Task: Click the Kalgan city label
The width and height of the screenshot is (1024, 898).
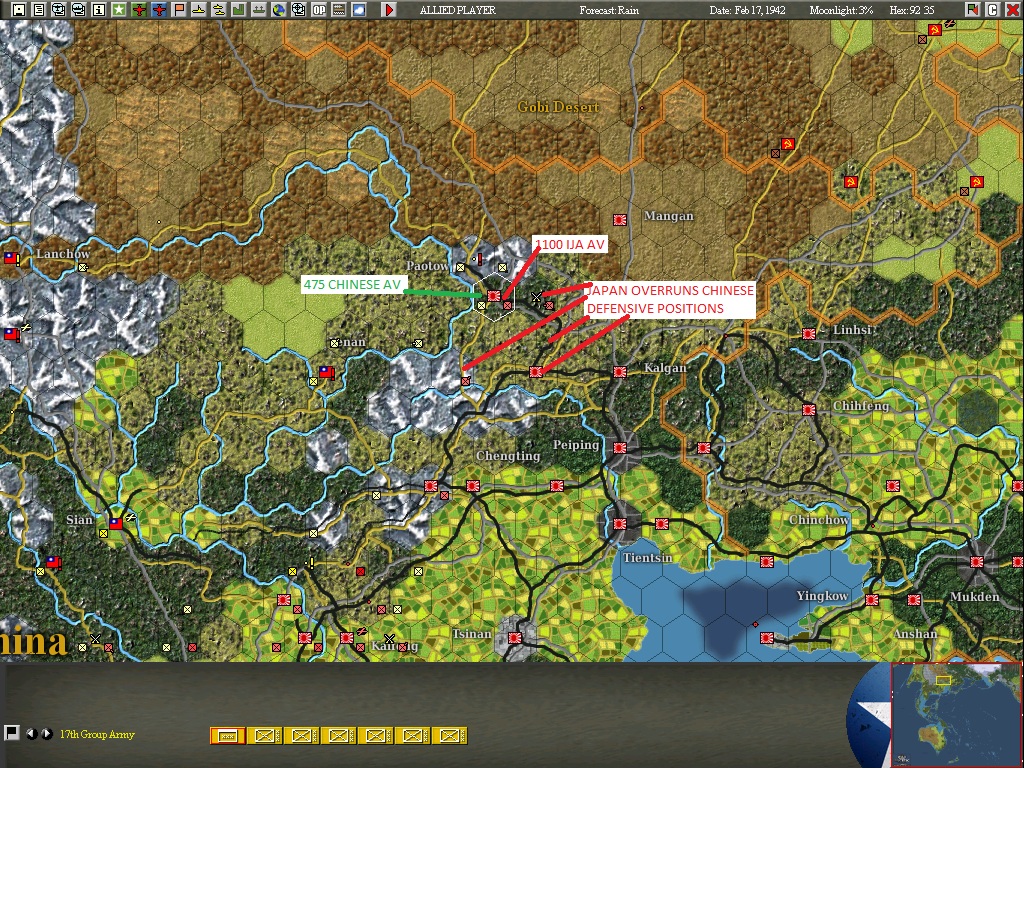Action: (x=665, y=368)
